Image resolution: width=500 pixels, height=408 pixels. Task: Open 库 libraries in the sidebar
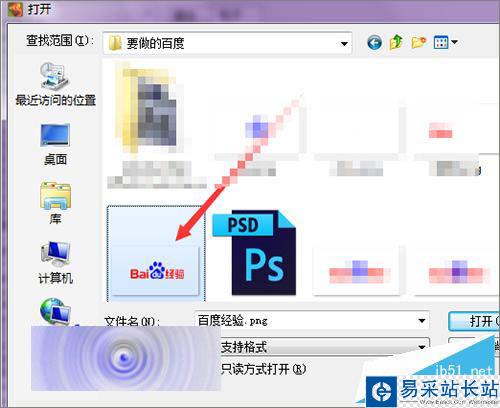click(x=55, y=203)
